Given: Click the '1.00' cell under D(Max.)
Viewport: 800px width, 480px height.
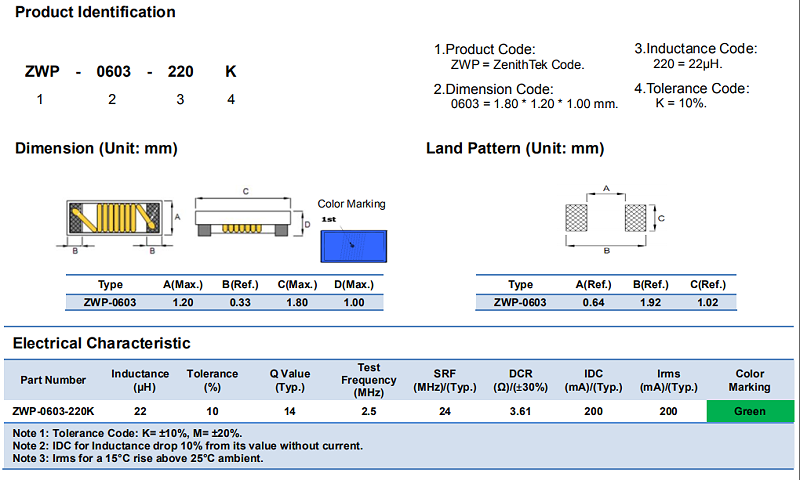Looking at the screenshot, I should 354,302.
